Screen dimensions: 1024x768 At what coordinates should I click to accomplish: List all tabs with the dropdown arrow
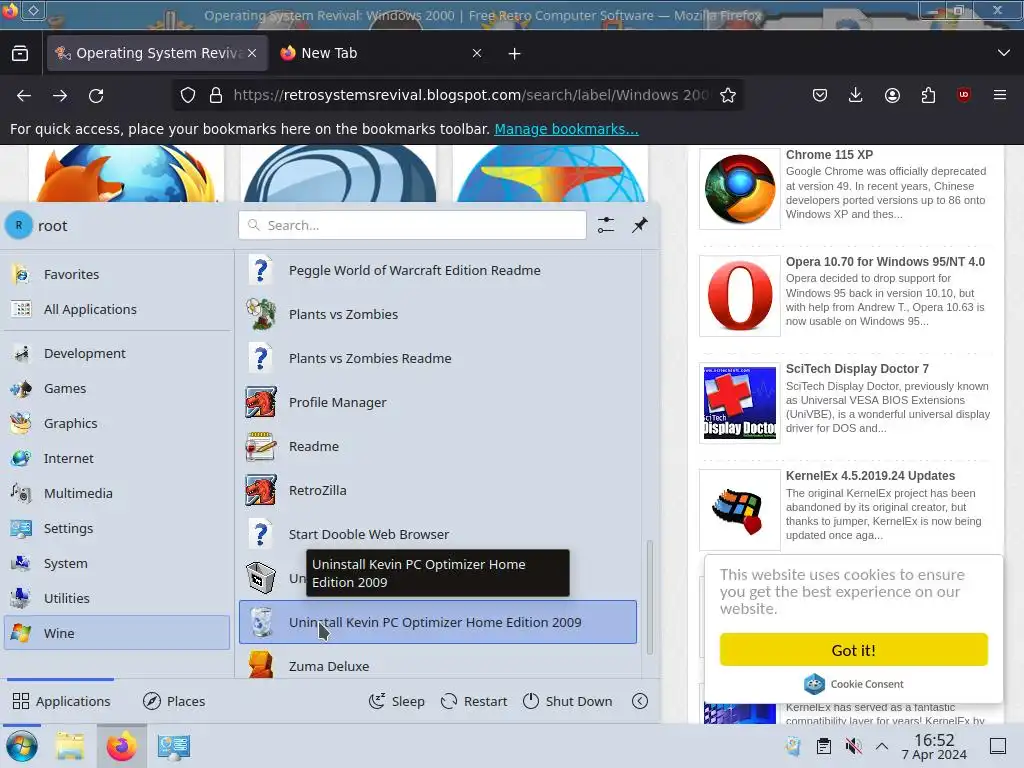[1004, 53]
